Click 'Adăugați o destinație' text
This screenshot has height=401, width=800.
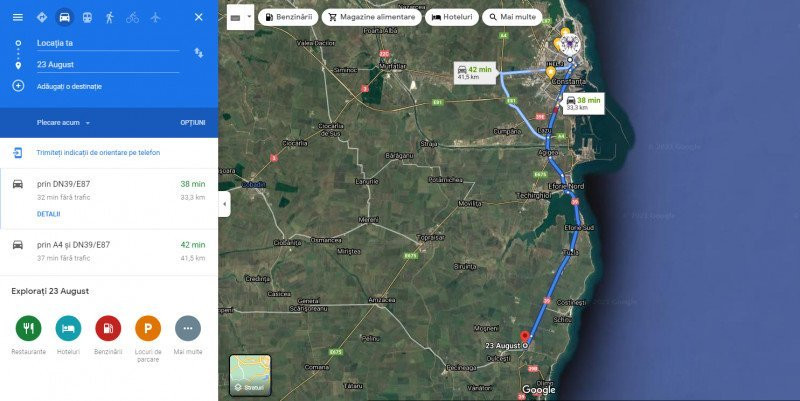pyautogui.click(x=69, y=87)
